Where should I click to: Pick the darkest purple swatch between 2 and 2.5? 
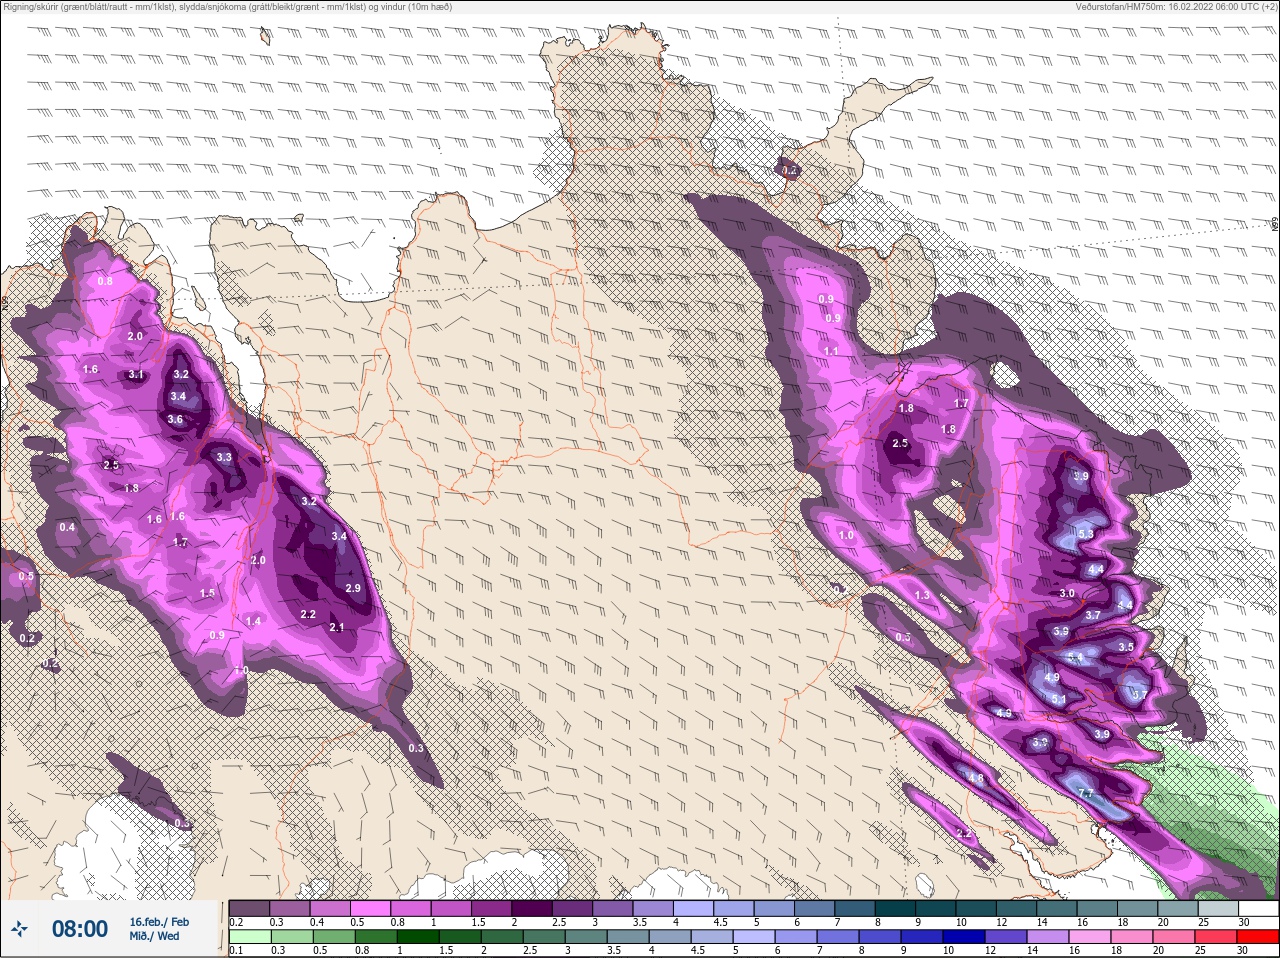coord(533,908)
